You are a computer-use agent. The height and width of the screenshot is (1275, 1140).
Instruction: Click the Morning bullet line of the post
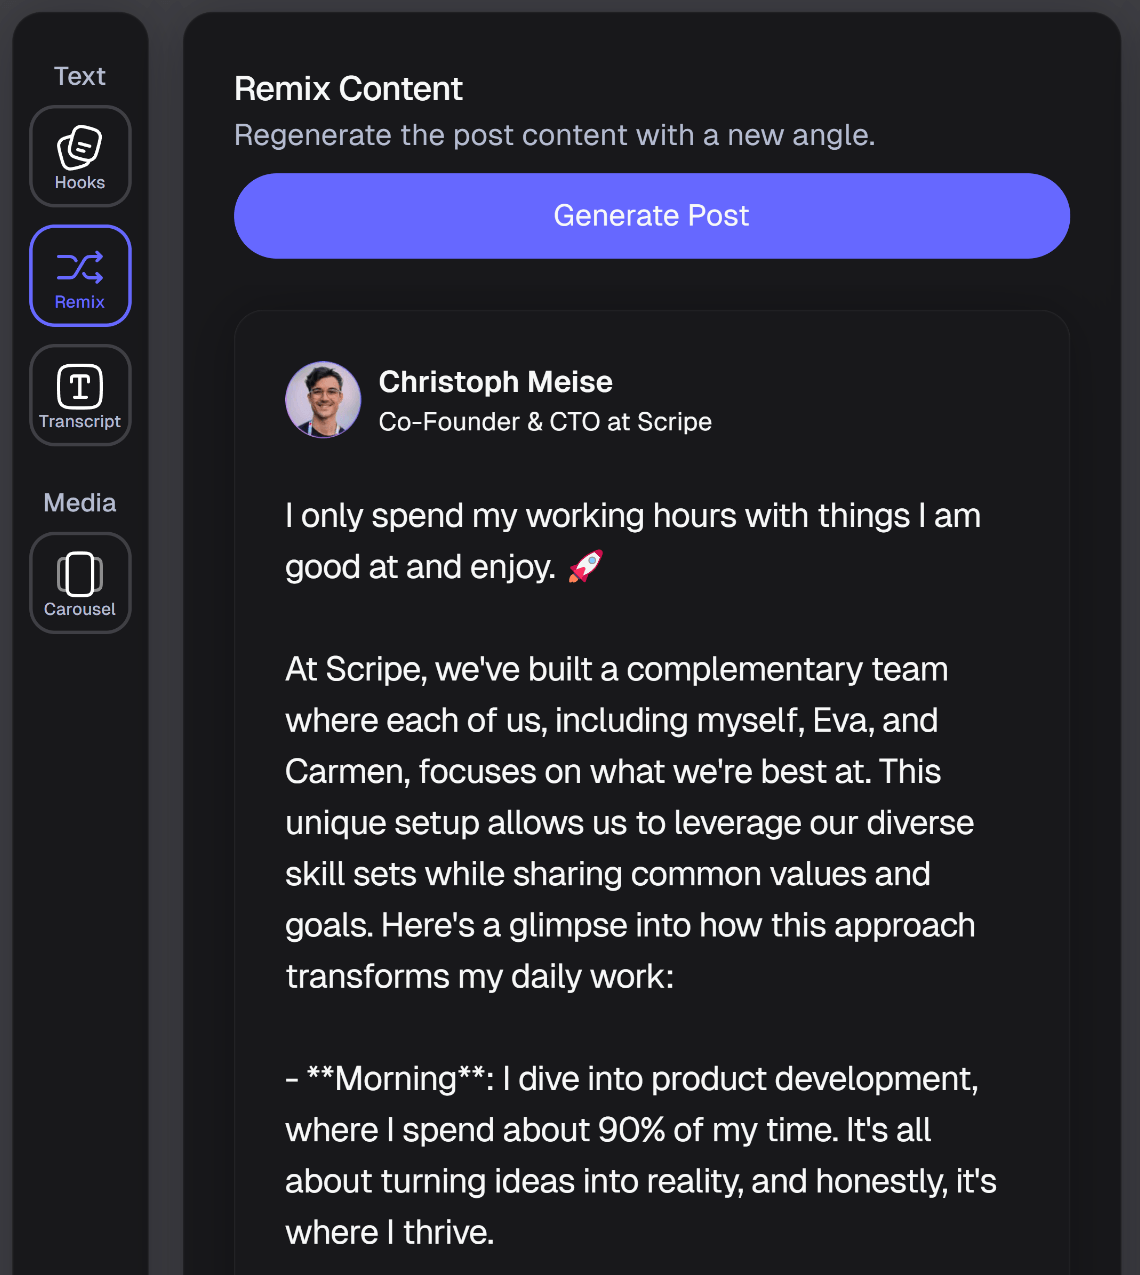[632, 1079]
